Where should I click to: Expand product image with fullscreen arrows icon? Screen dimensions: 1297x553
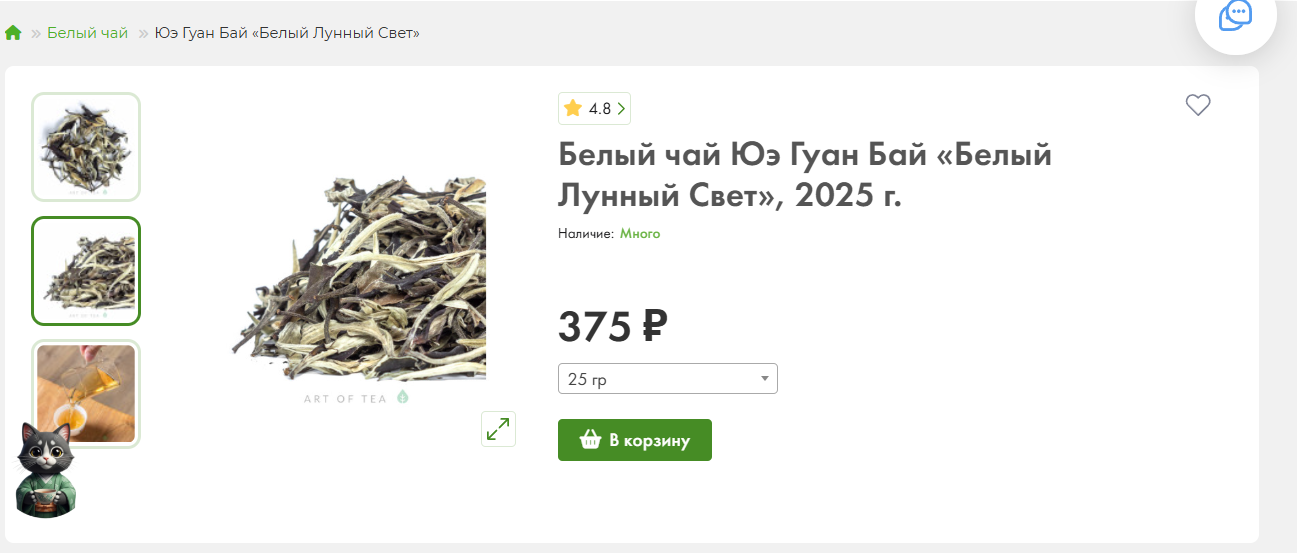498,428
